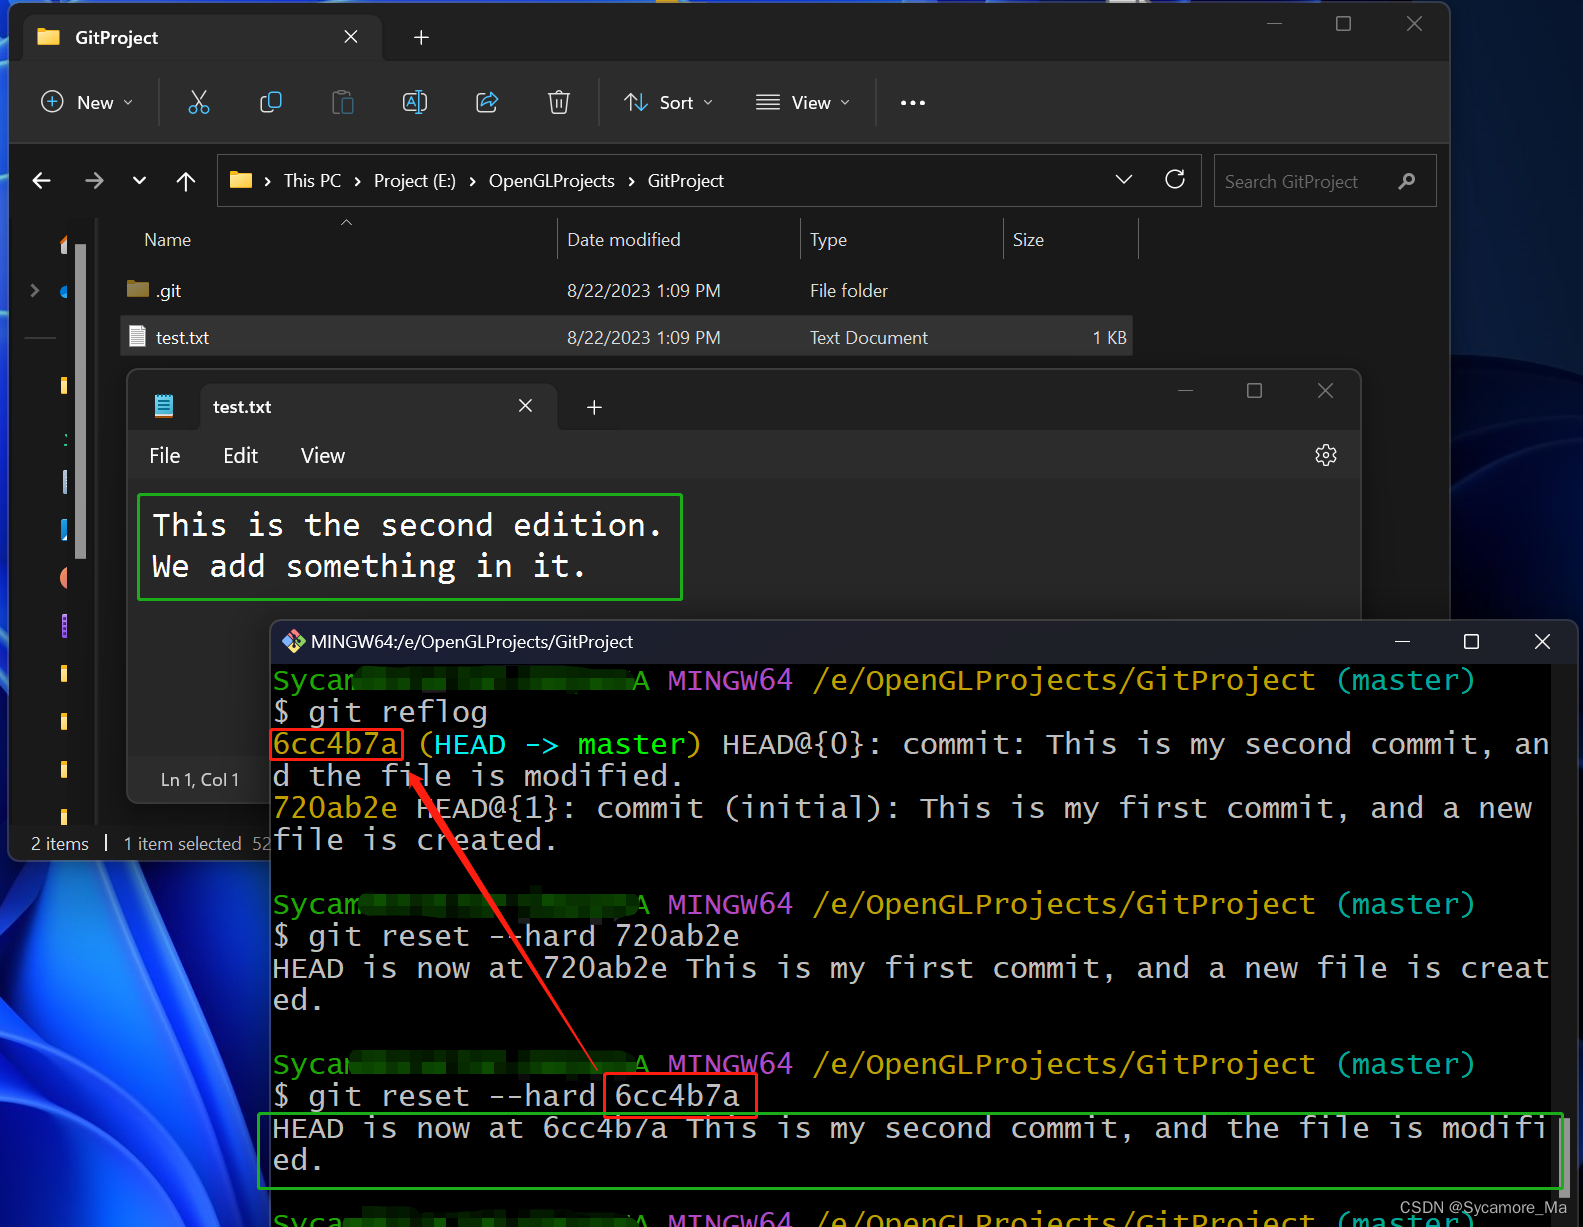
Task: Click the Cut scissors icon in Explorer toolbar
Action: (199, 102)
